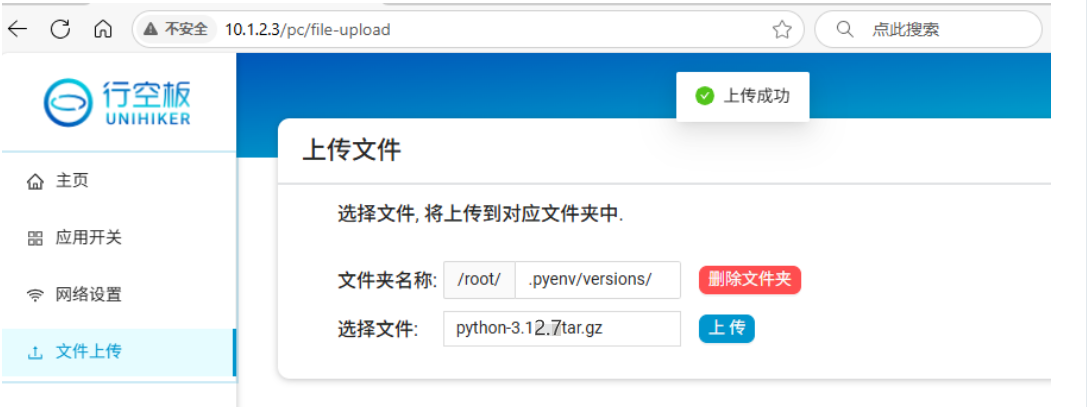Click the folder name field .pyenv/versions/
Image resolution: width=1089 pixels, height=407 pixels.
click(x=598, y=280)
